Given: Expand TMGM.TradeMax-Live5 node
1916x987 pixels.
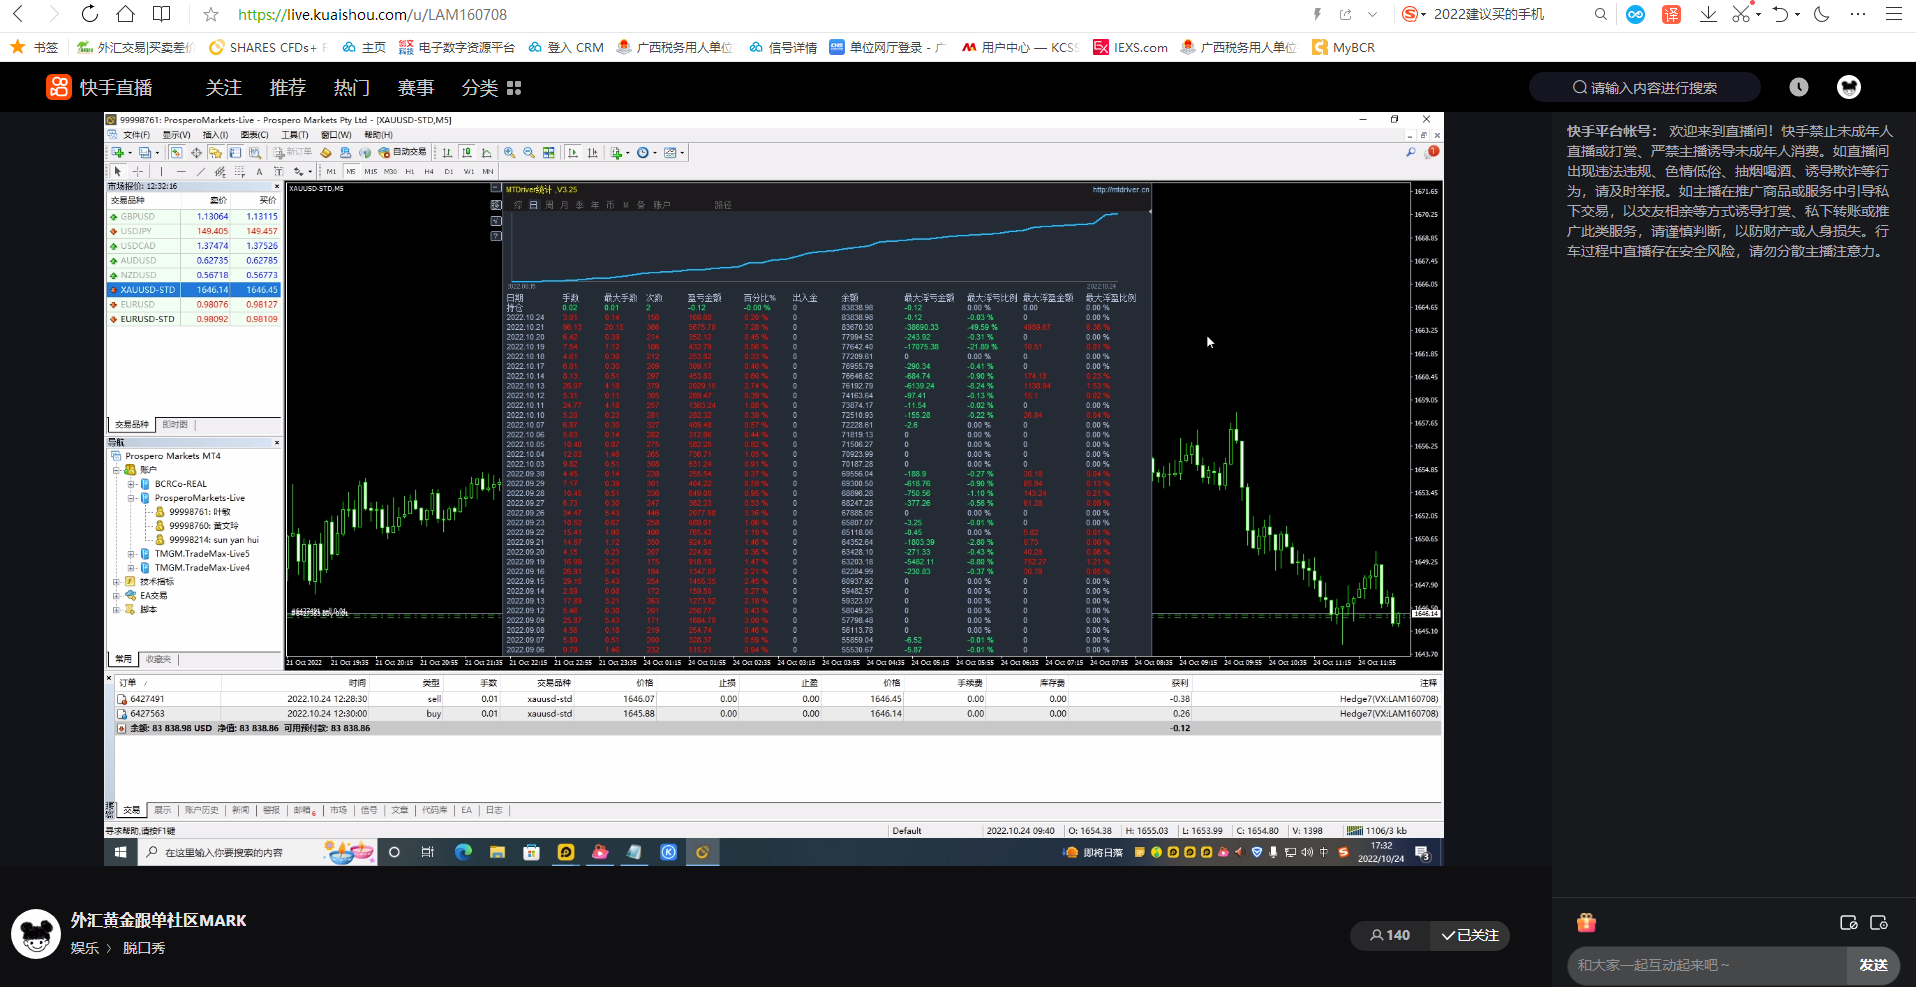Looking at the screenshot, I should pos(130,554).
